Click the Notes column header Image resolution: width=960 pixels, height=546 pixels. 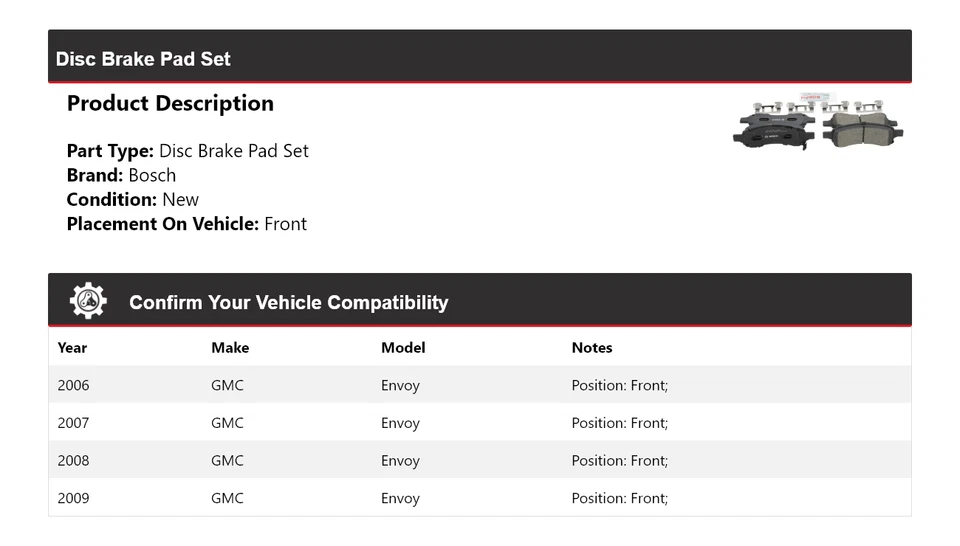point(592,348)
